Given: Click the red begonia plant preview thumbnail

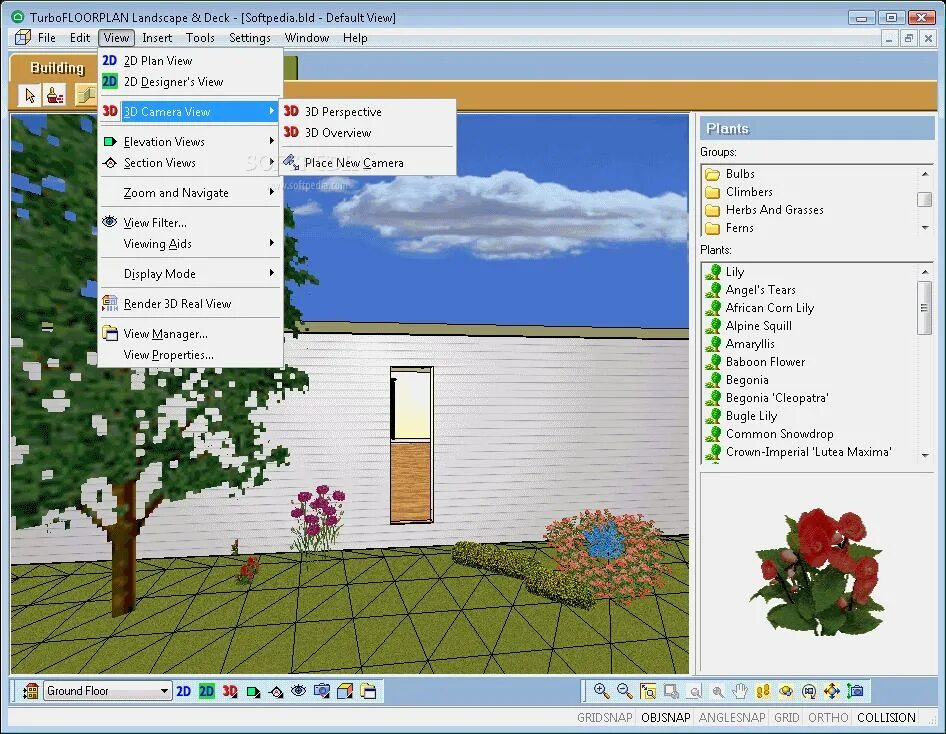Looking at the screenshot, I should pos(817,571).
